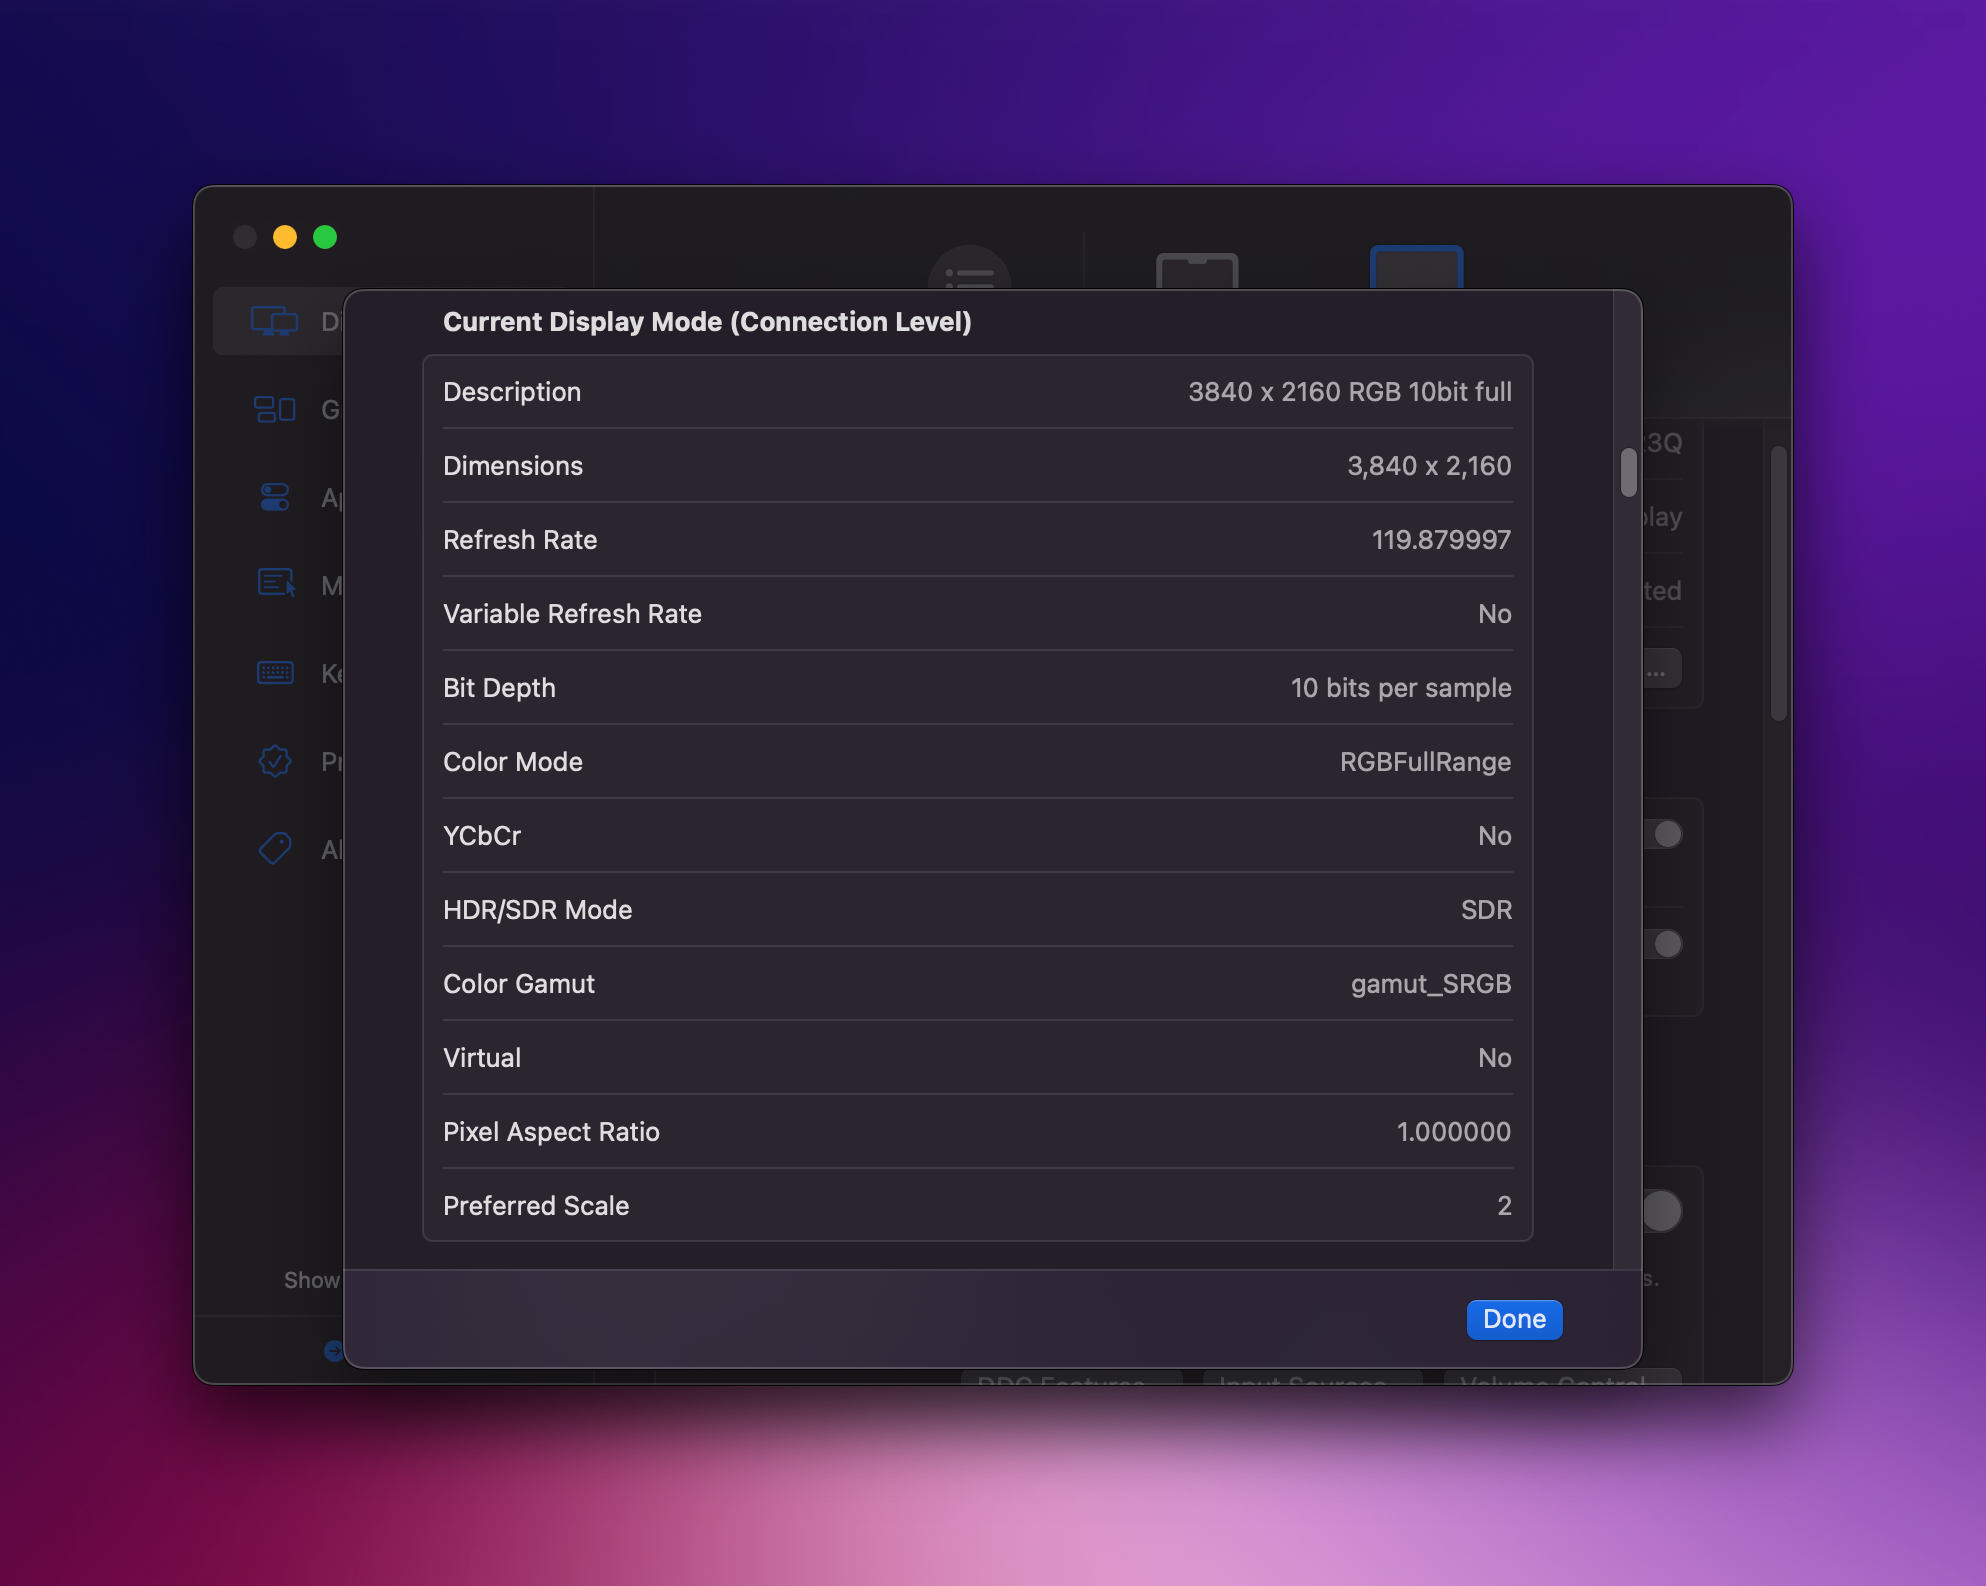Select the checkmark seal sidebar icon

pyautogui.click(x=275, y=761)
